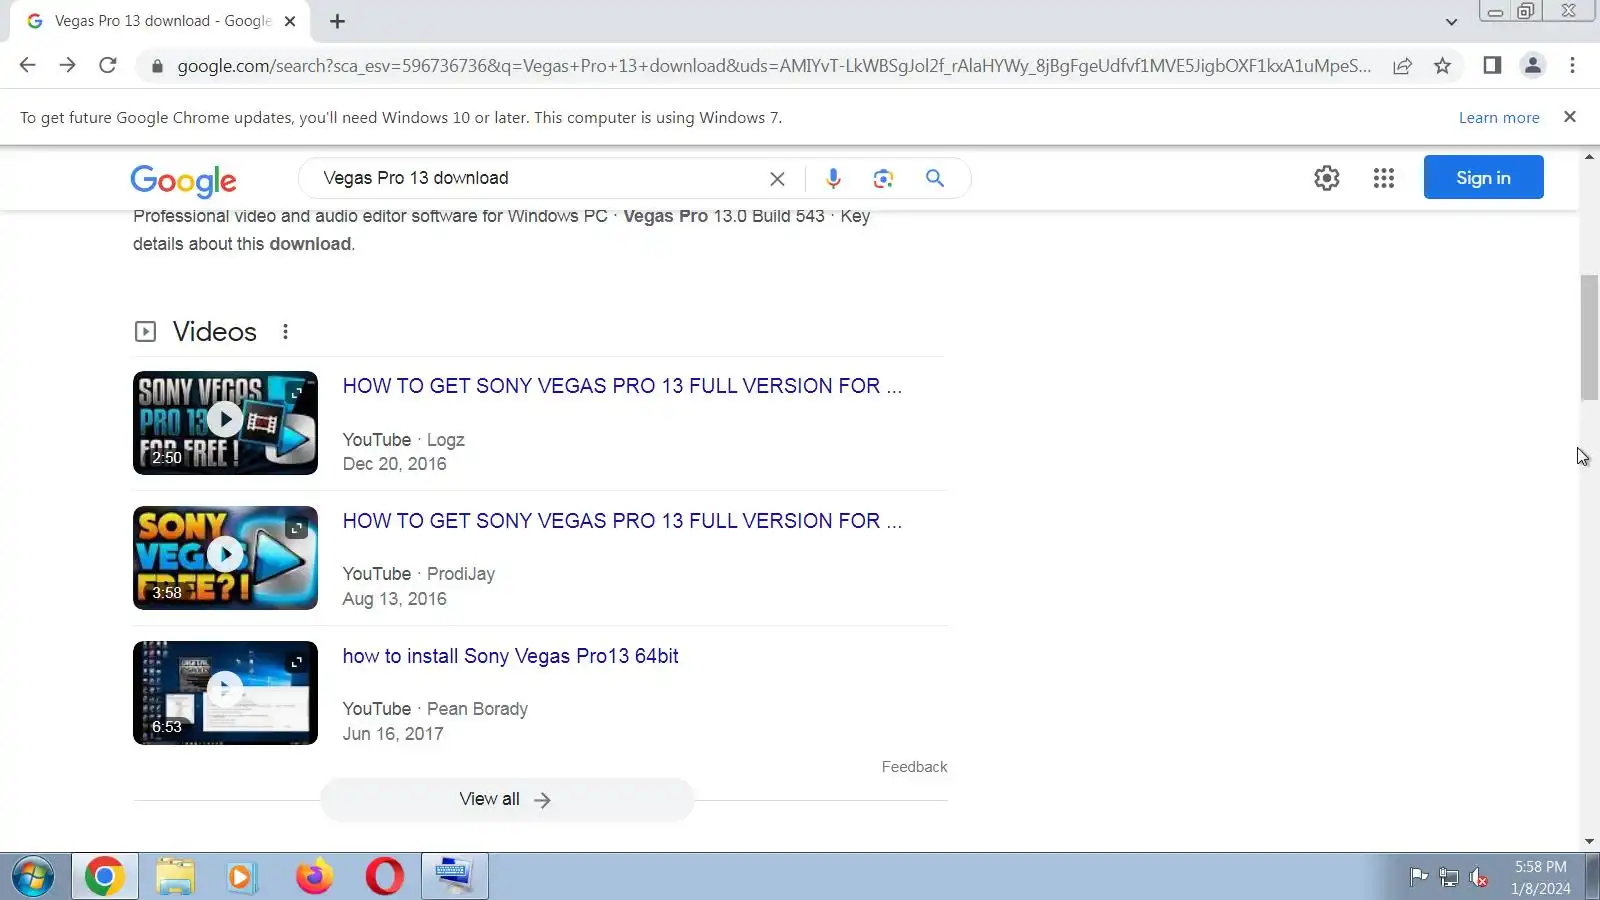Go back to the previous page
This screenshot has width=1600, height=900.
27,65
